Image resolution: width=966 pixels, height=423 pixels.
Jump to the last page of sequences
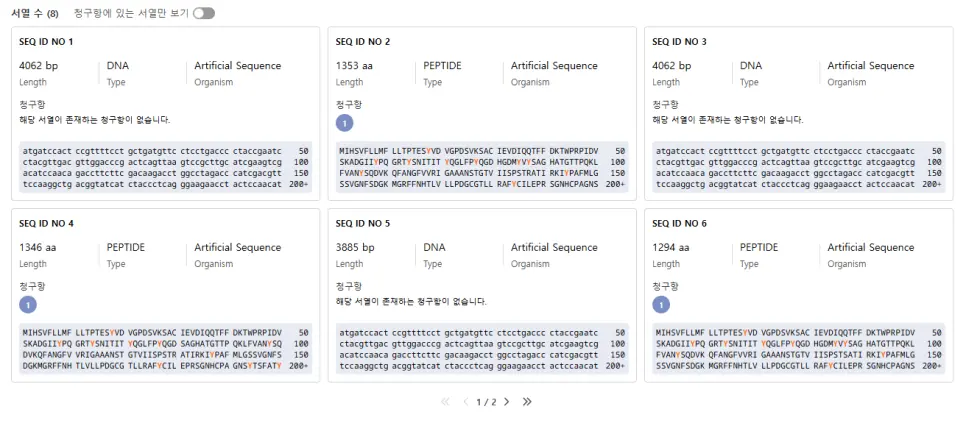[527, 402]
